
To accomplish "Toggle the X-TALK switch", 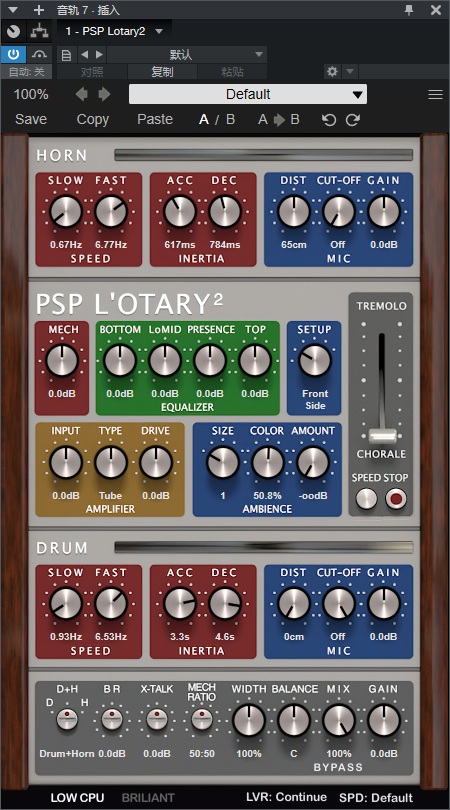I will [157, 719].
